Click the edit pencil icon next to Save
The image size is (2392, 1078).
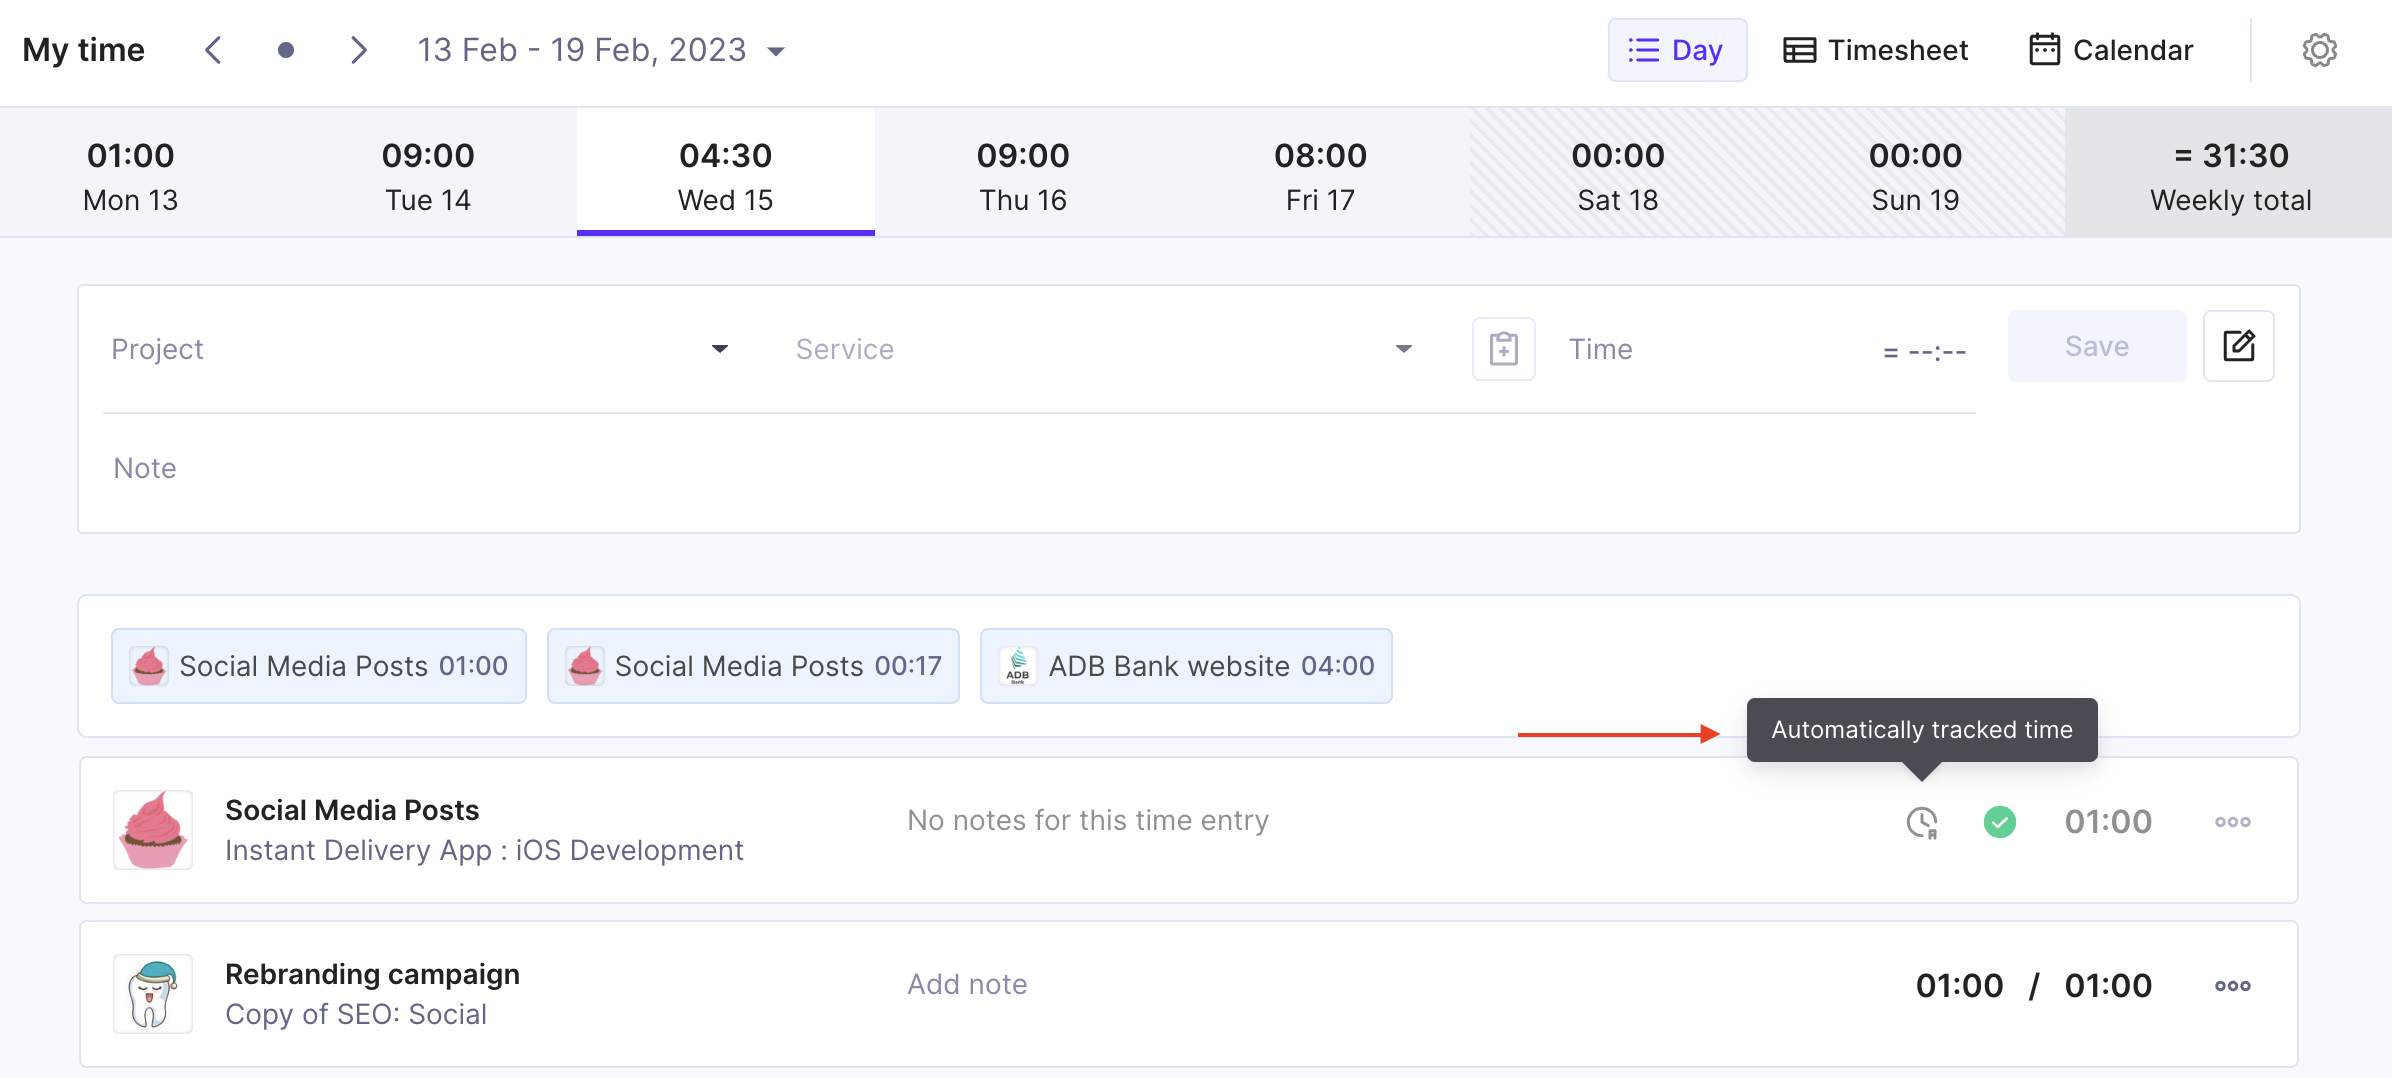click(2238, 346)
